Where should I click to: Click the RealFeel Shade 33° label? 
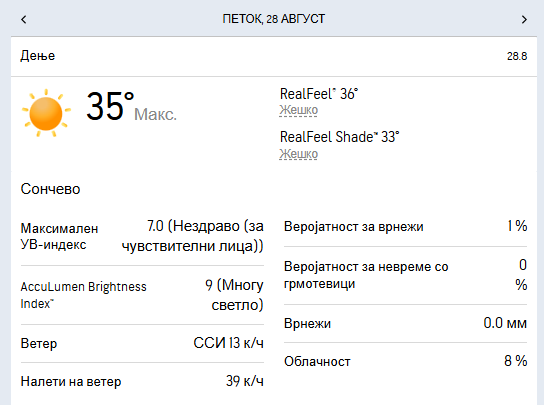tap(339, 137)
